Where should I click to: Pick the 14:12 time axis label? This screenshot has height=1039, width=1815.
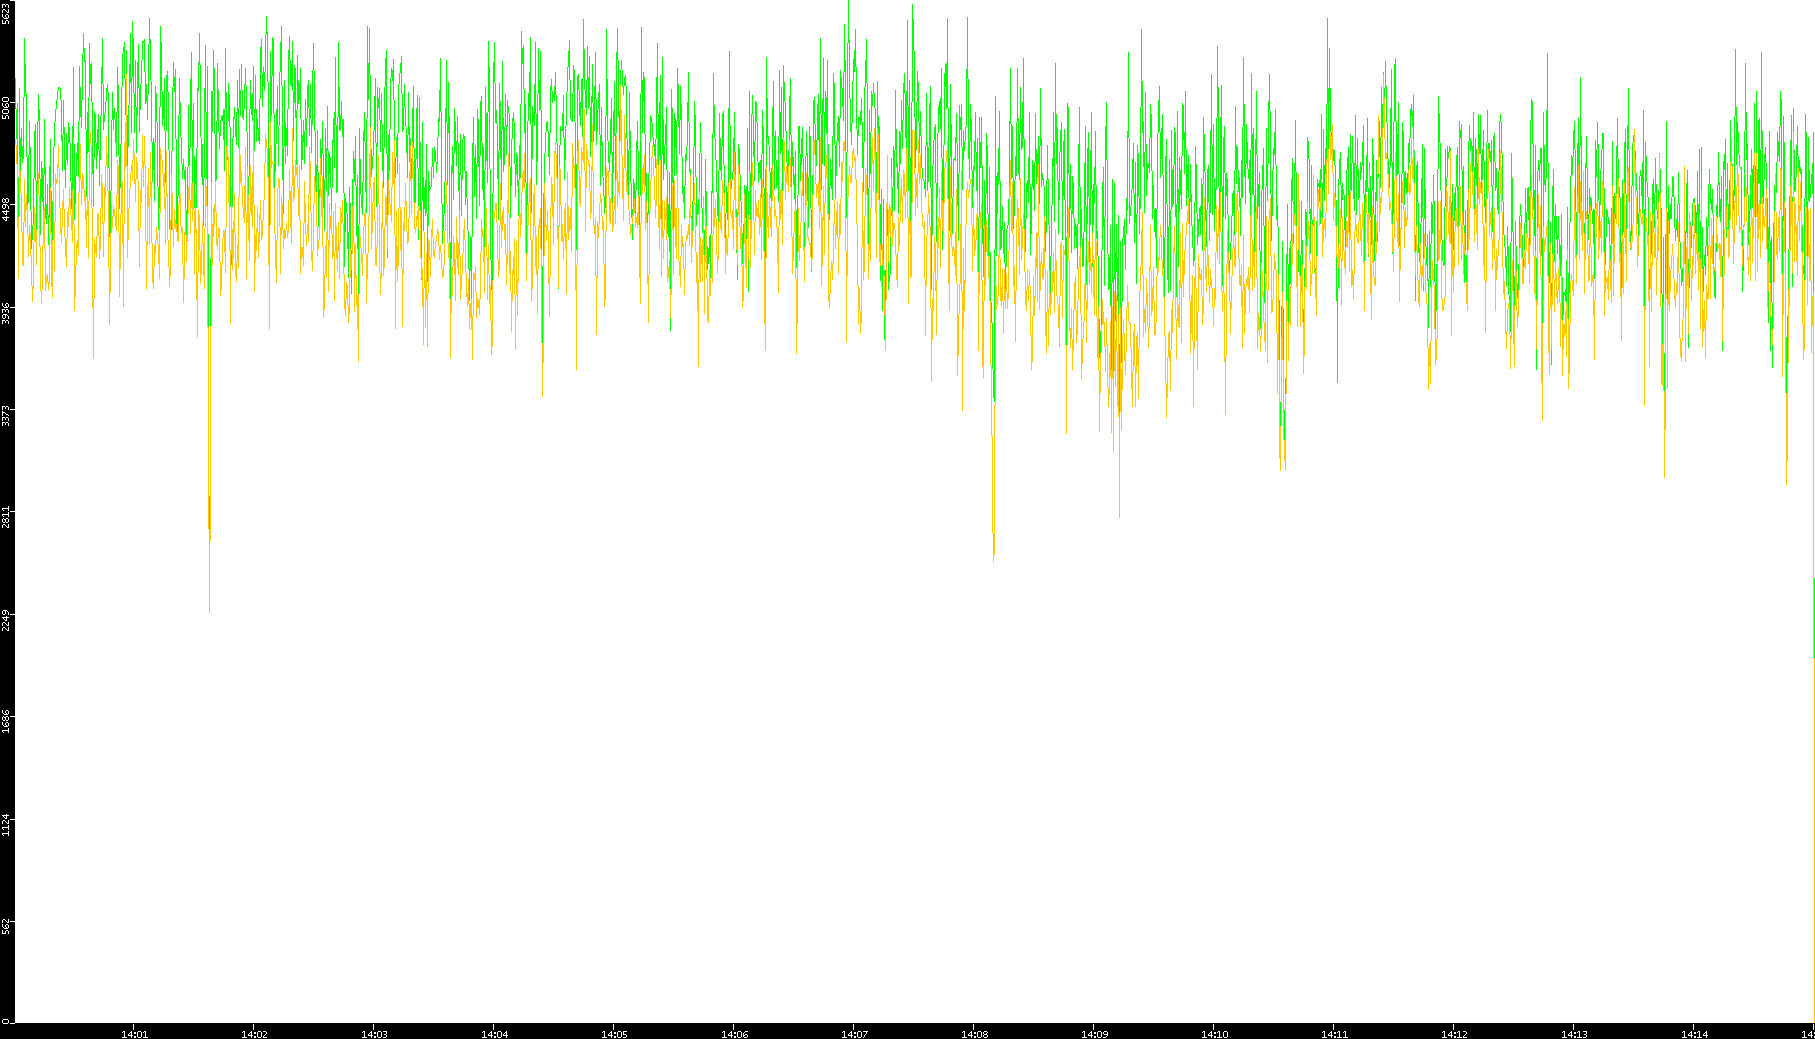pos(1454,1034)
